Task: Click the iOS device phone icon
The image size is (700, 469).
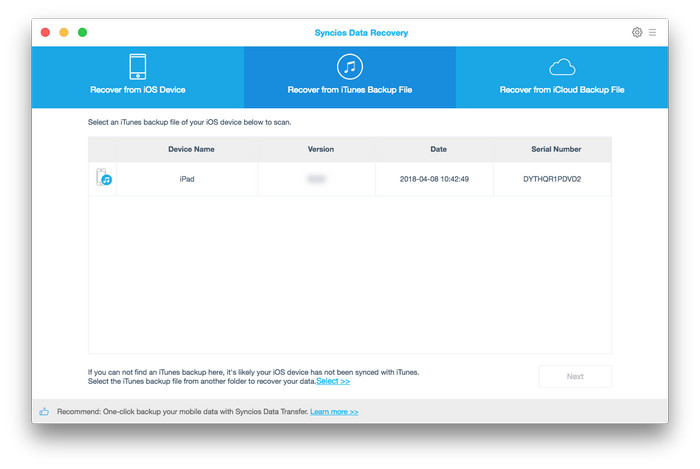Action: click(138, 66)
